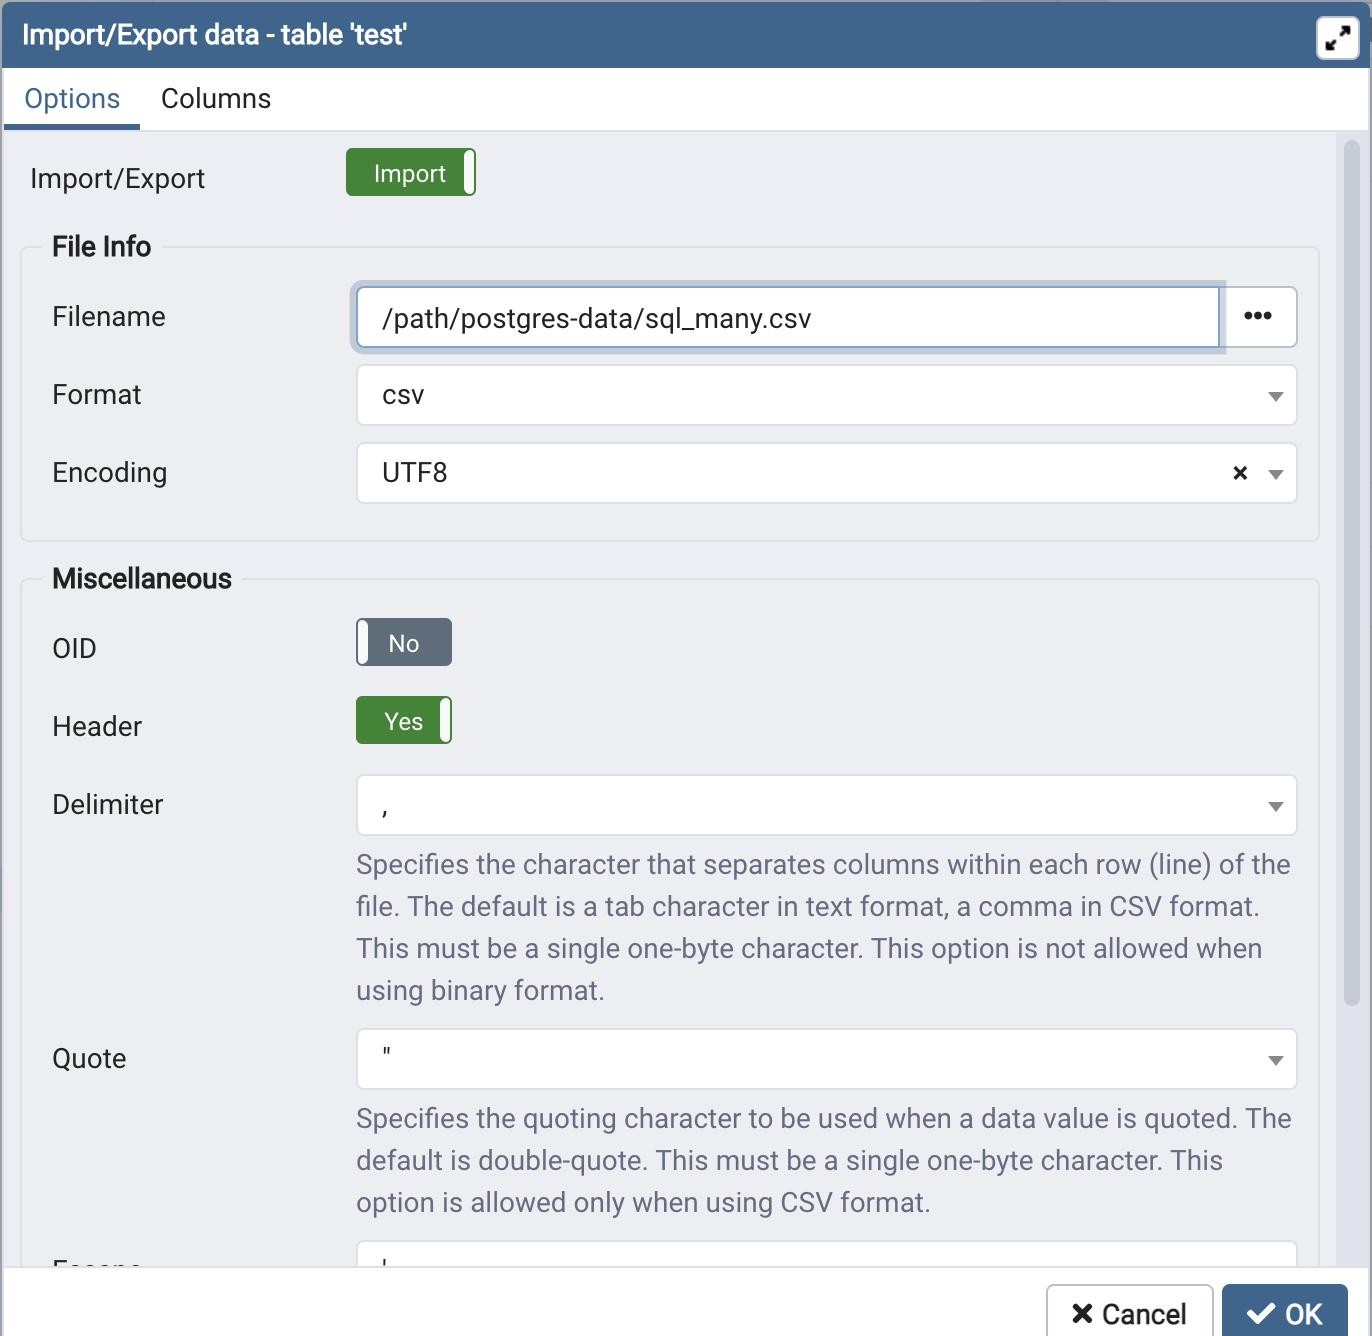Screen dimensions: 1372x1336
Task: Open the file browser with the ellipsis button
Action: (1258, 317)
